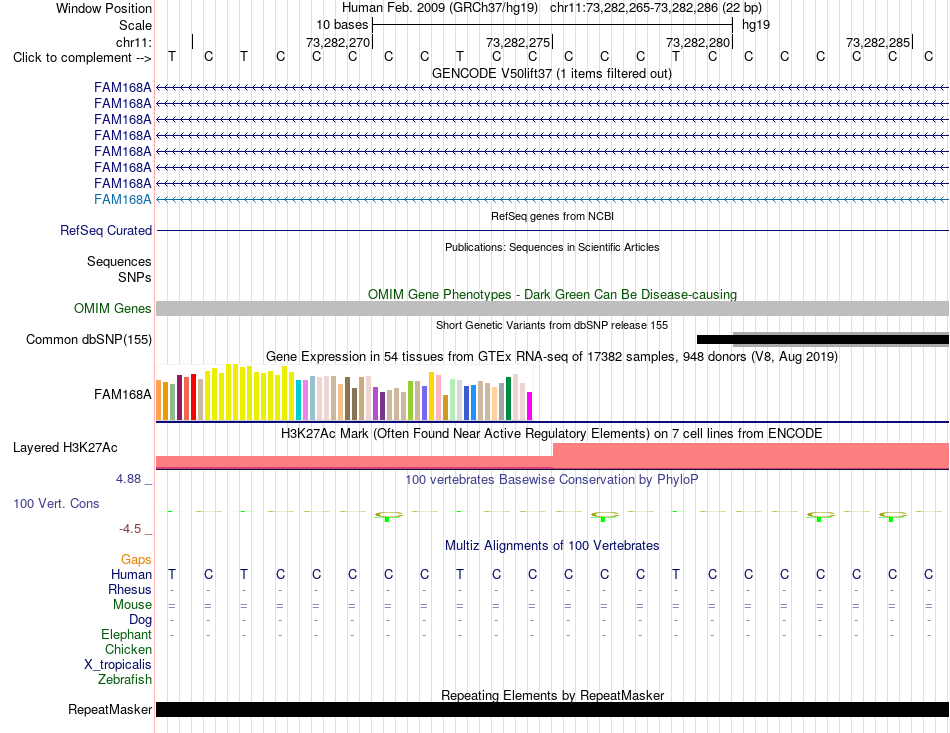Click the RefSeq Curated label

coord(106,230)
